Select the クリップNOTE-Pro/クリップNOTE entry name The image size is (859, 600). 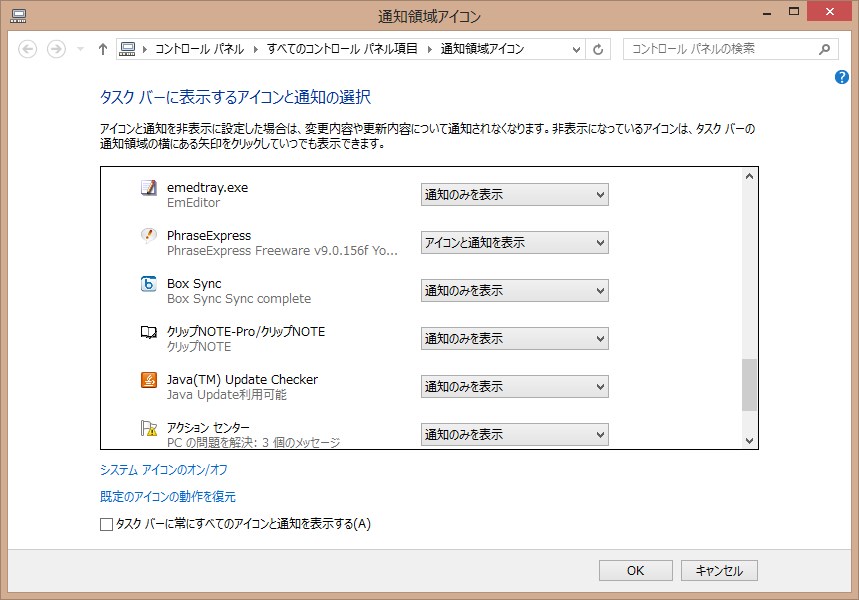(x=246, y=332)
